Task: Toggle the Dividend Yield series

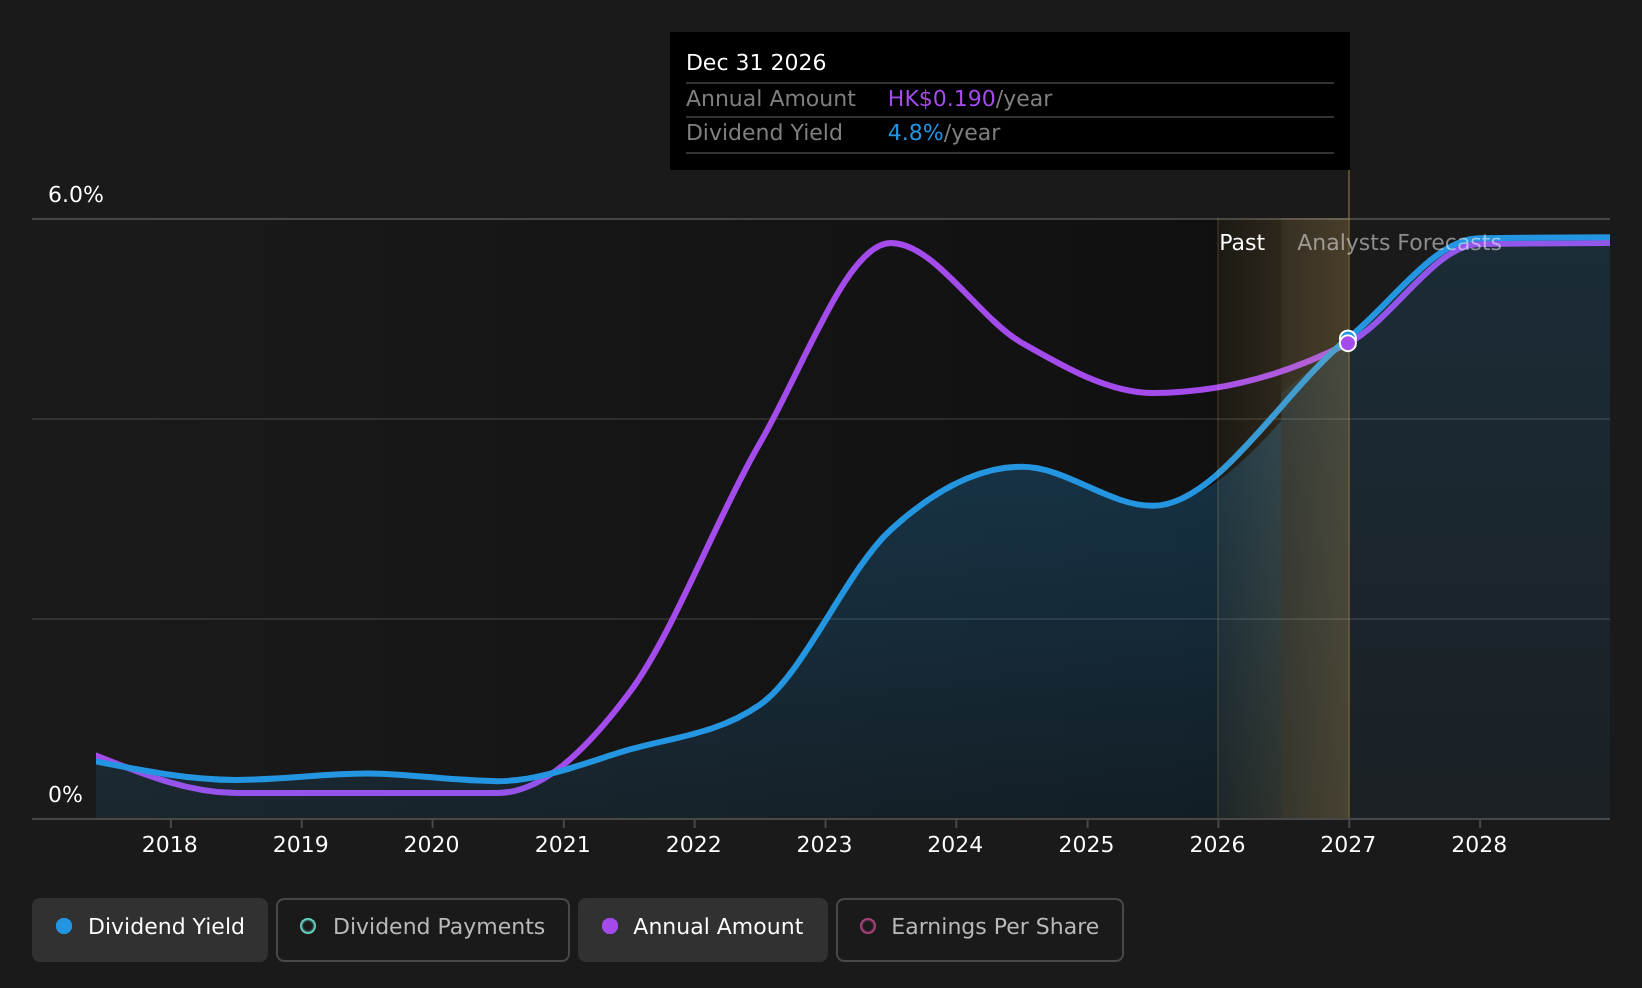Action: (x=150, y=929)
